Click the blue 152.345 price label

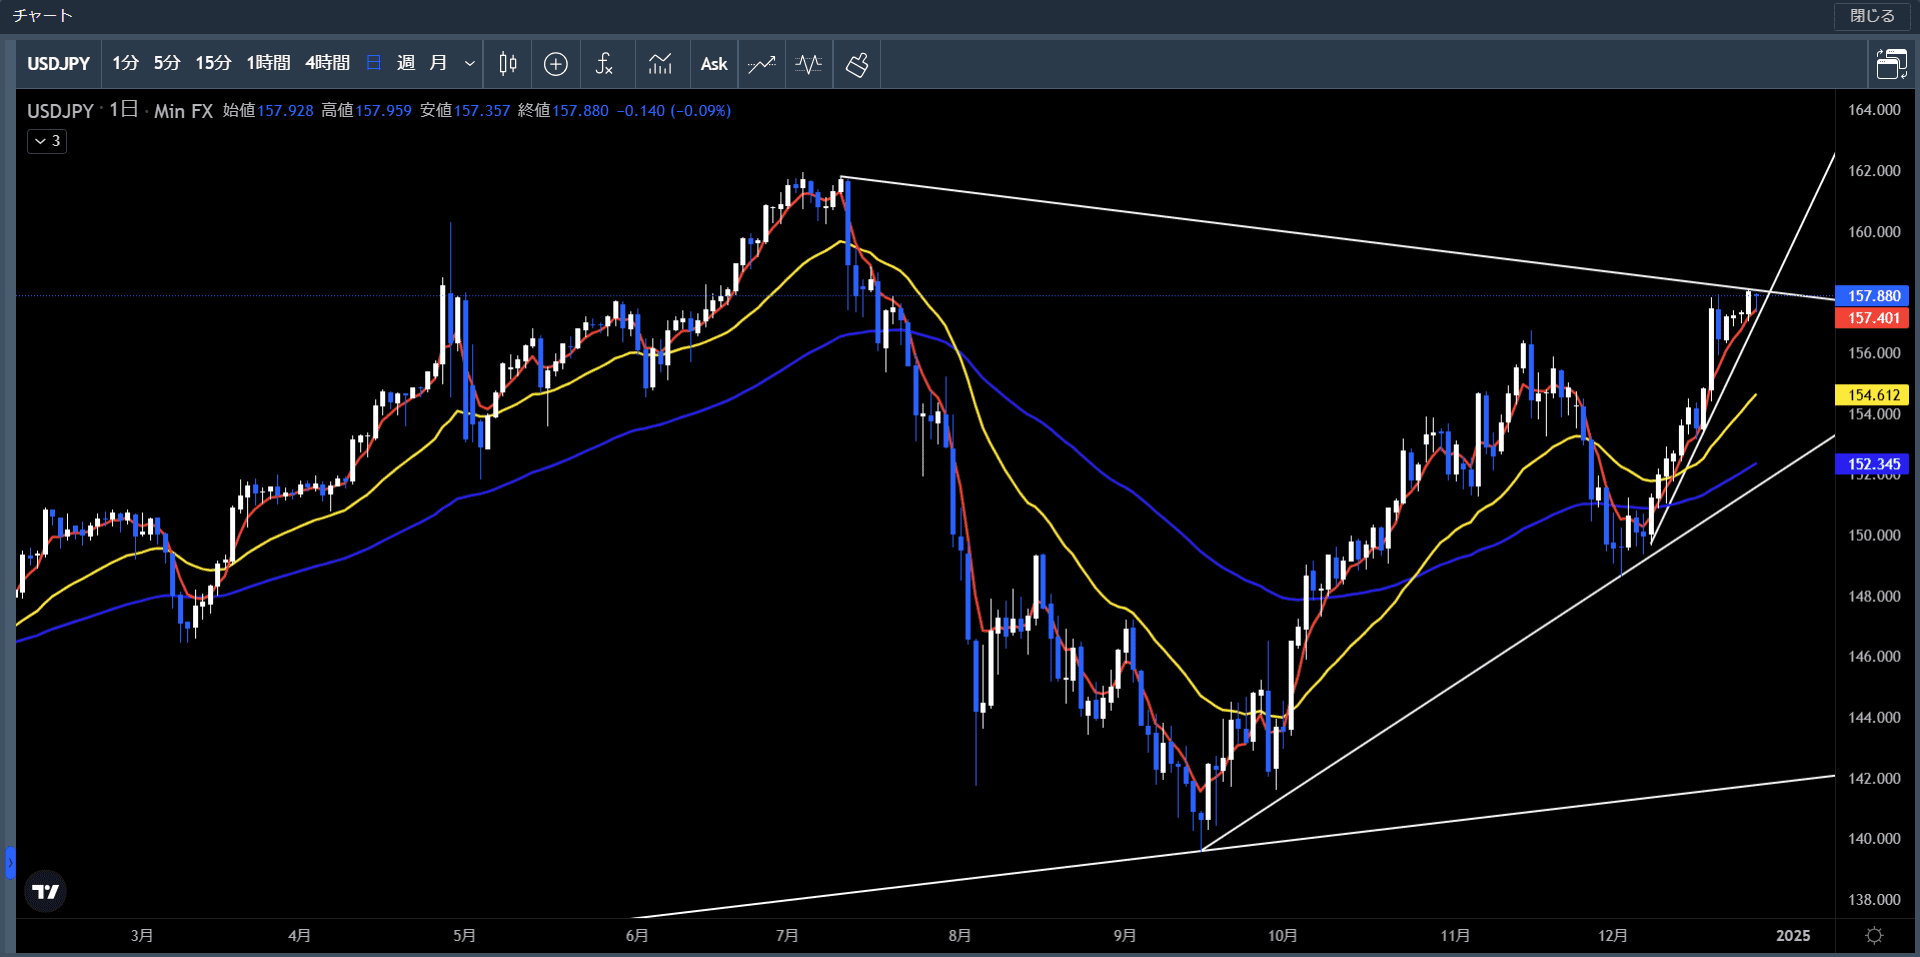(1873, 464)
